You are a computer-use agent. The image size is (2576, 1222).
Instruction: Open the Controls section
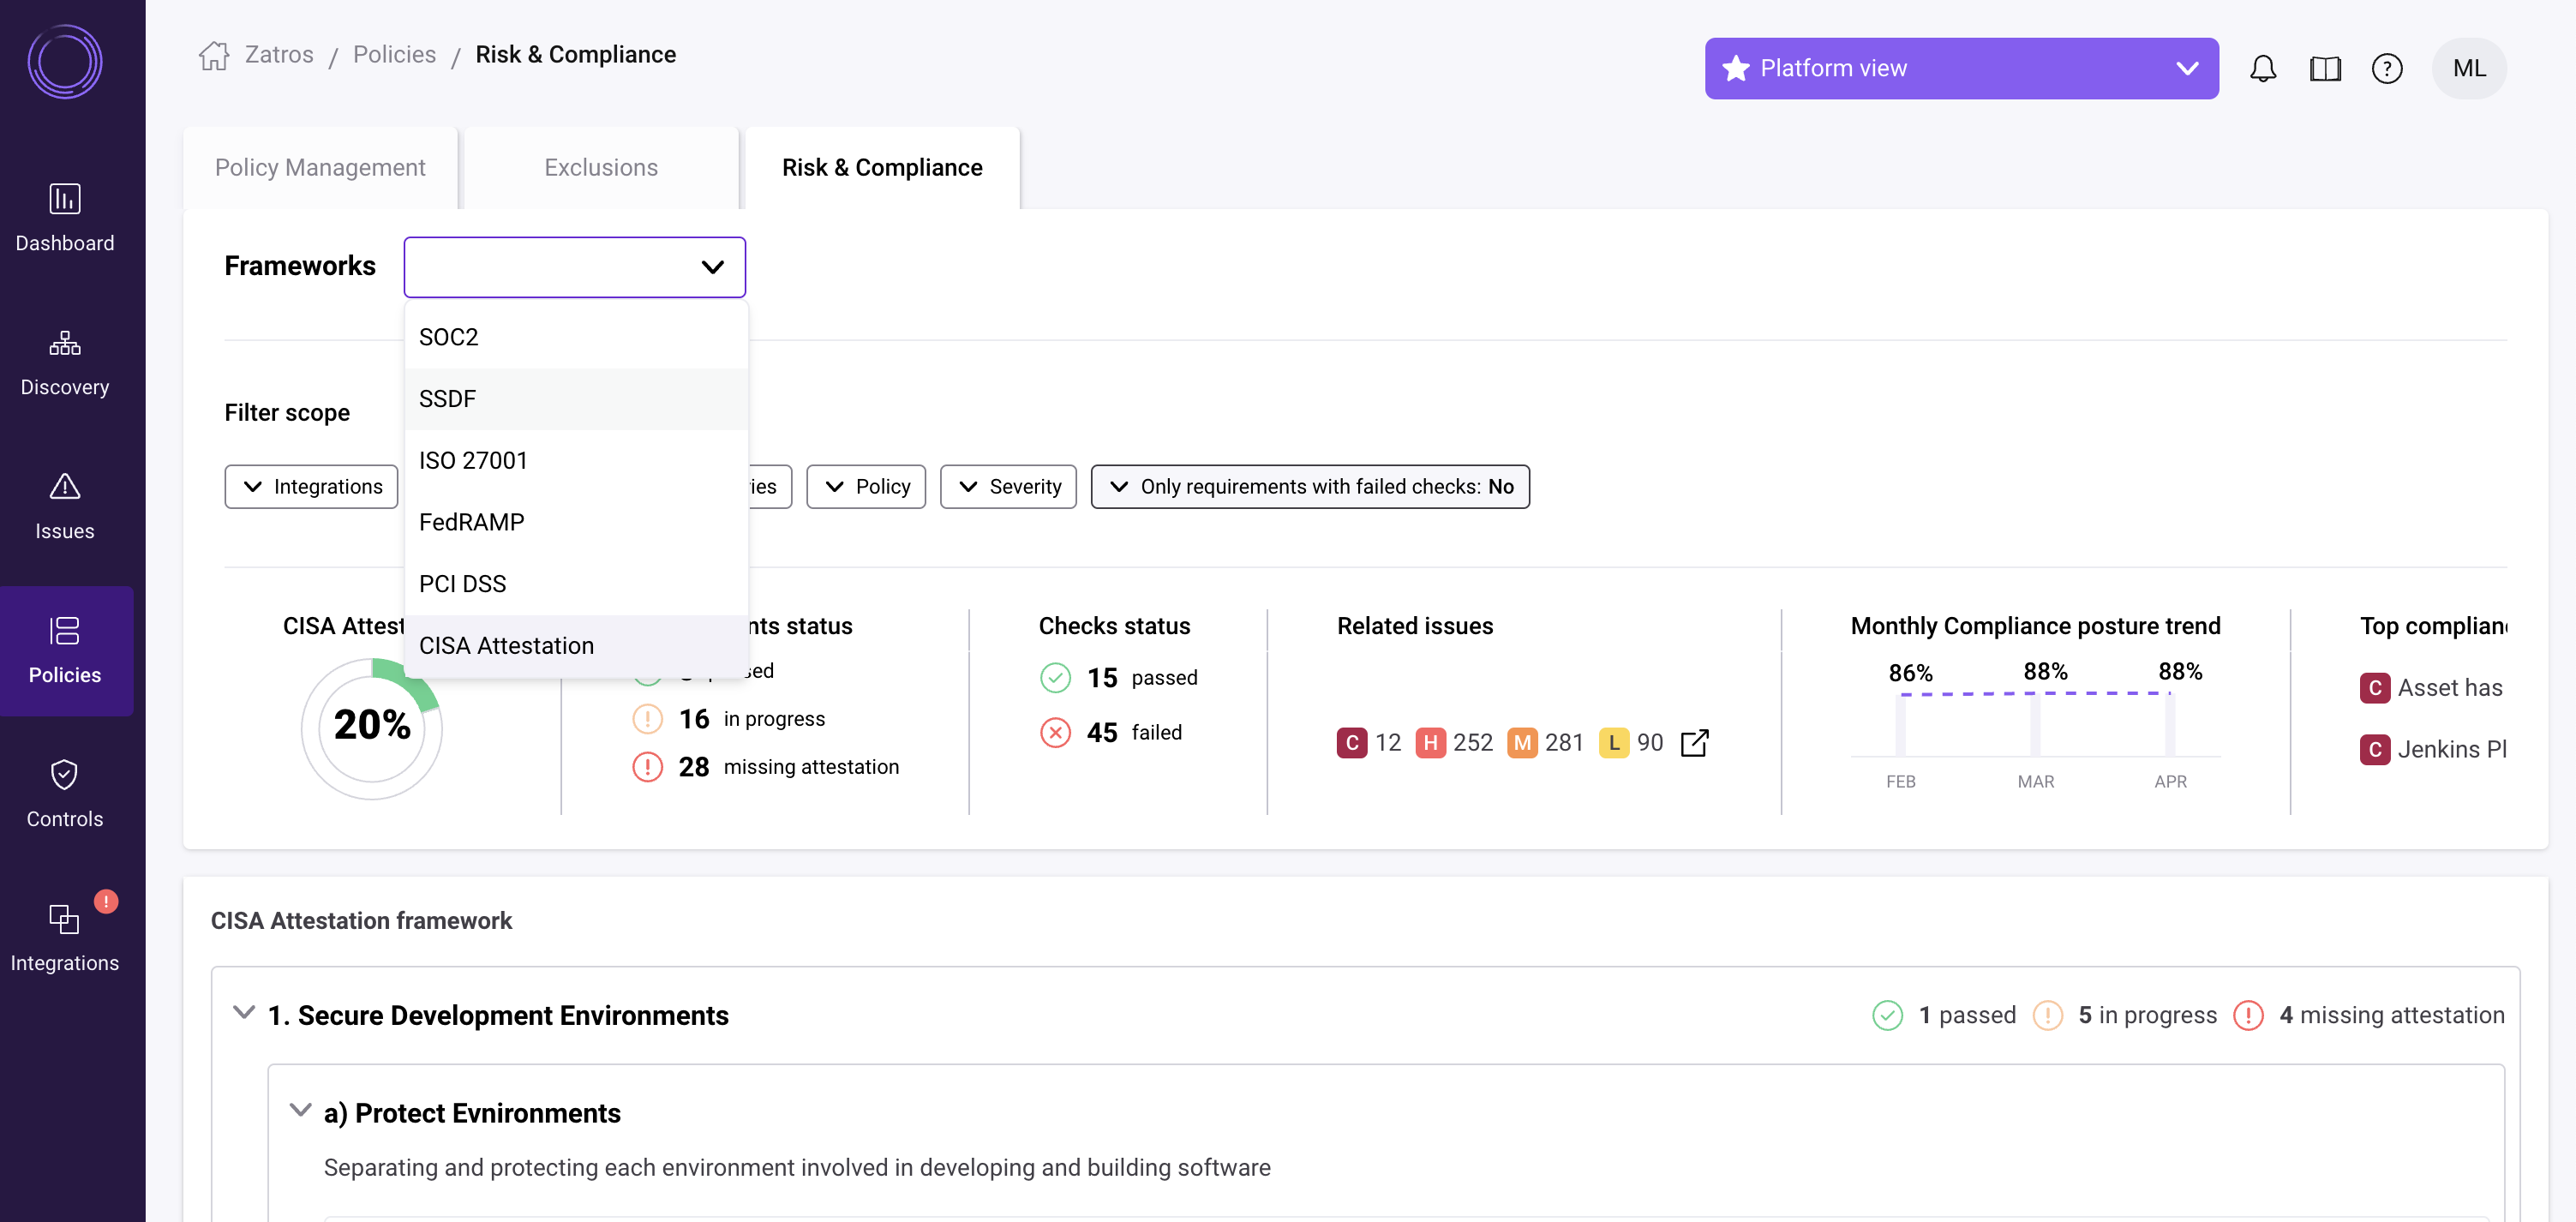[x=64, y=794]
